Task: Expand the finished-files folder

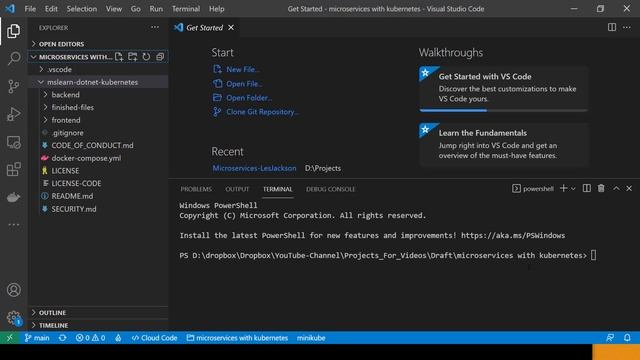Action: 98,107
